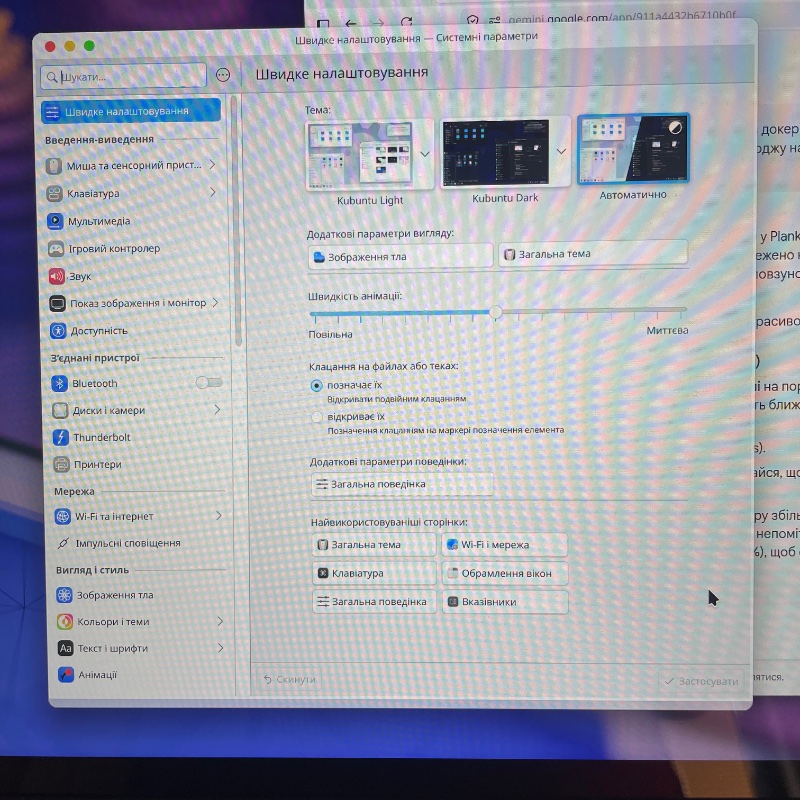This screenshot has width=800, height=800.
Task: Click the Загальна тема button under Додаткові параметри вигляду
Action: click(593, 254)
